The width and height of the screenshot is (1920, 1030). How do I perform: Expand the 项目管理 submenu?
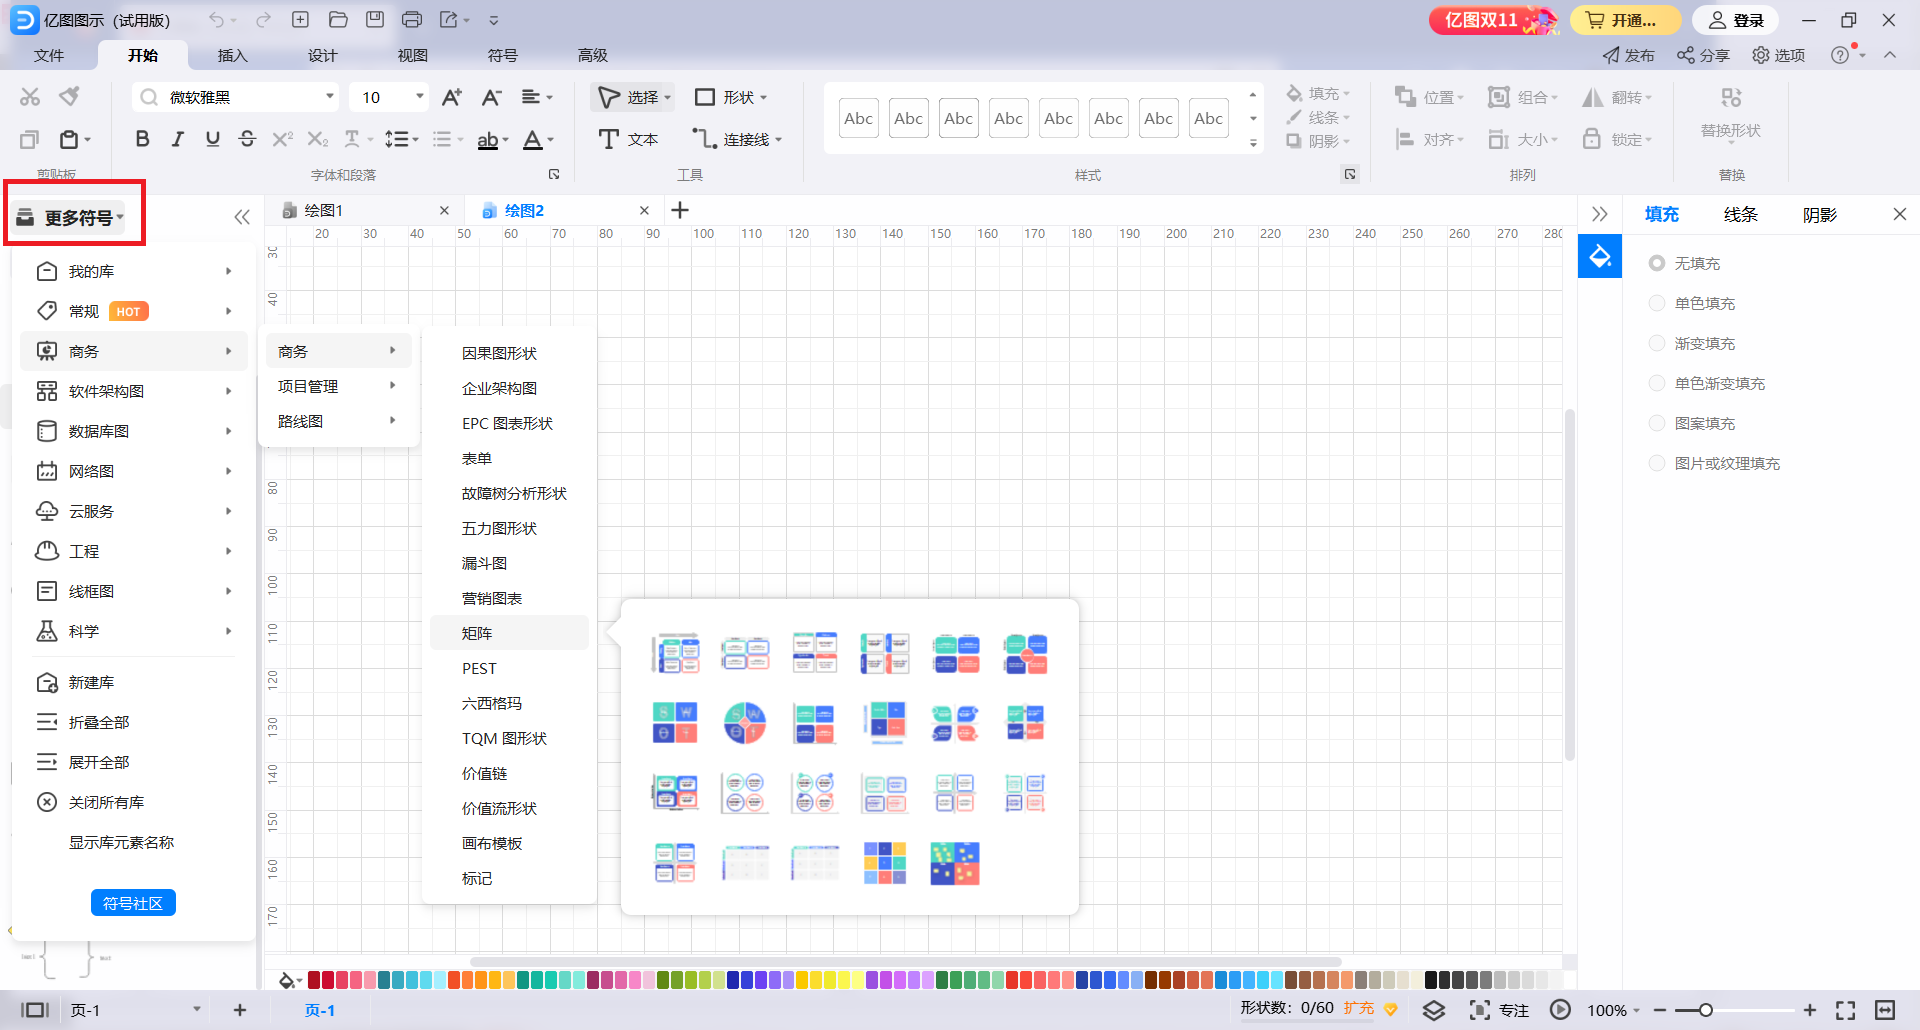click(338, 386)
